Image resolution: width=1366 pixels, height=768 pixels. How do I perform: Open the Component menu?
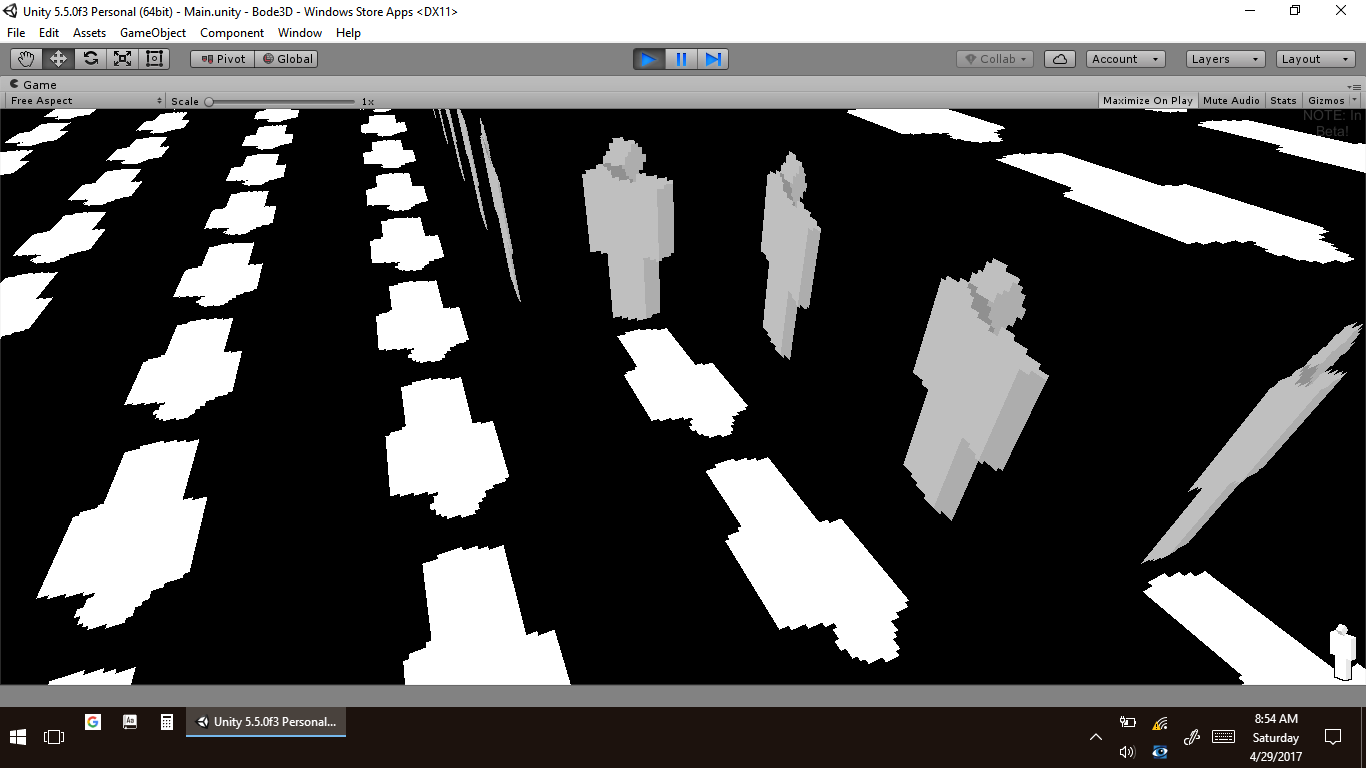[x=232, y=33]
